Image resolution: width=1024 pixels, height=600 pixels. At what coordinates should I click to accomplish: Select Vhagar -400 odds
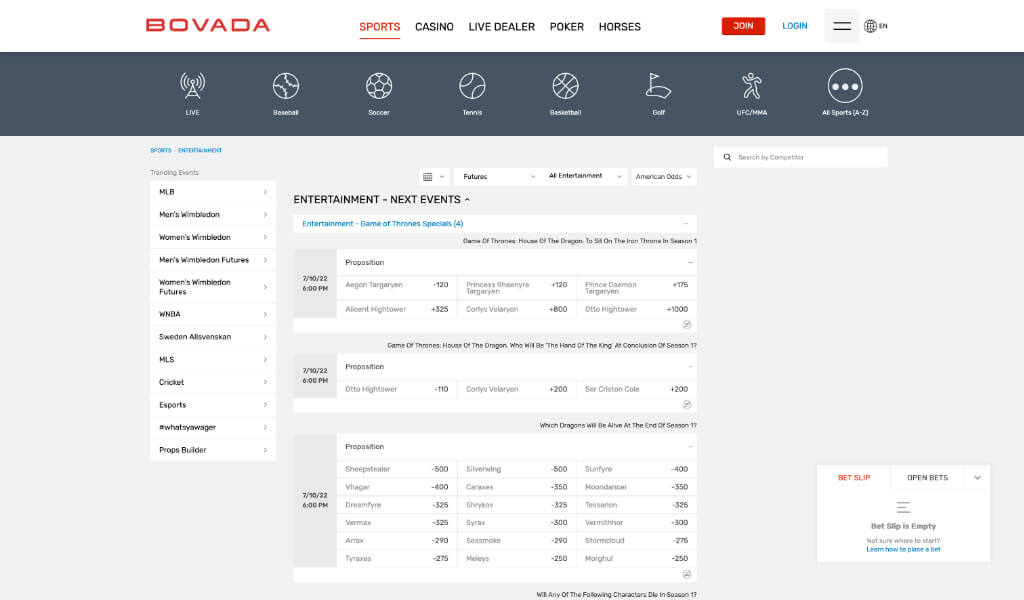(x=396, y=487)
